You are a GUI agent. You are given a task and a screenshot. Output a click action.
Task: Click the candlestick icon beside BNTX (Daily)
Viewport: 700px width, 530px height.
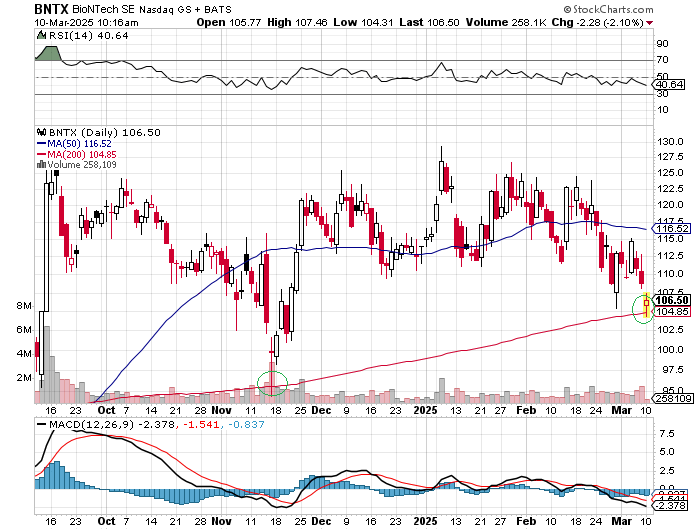[x=42, y=132]
